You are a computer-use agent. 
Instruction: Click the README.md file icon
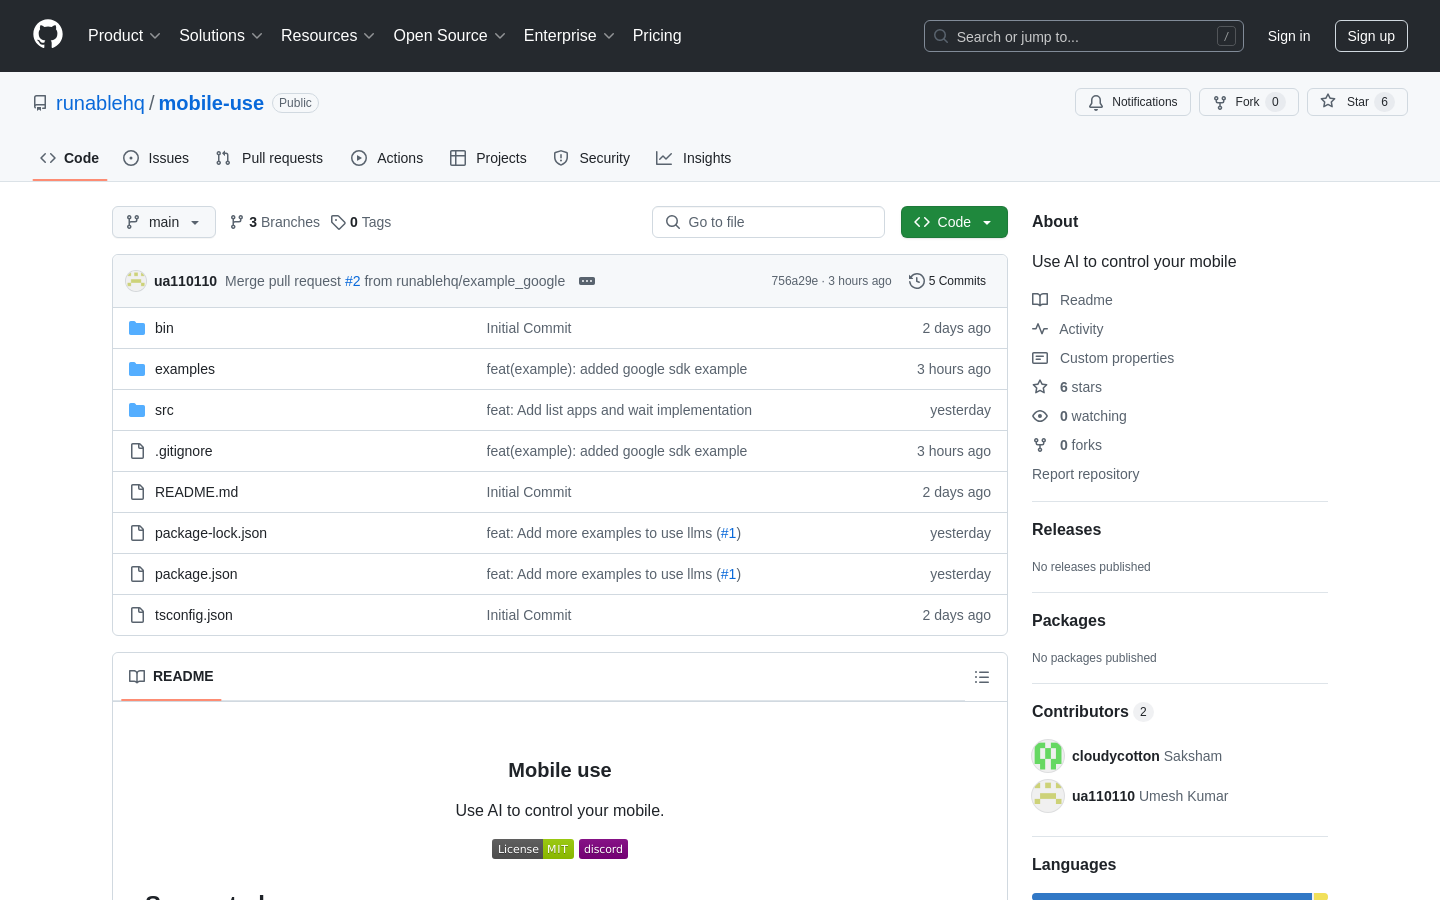click(x=137, y=492)
